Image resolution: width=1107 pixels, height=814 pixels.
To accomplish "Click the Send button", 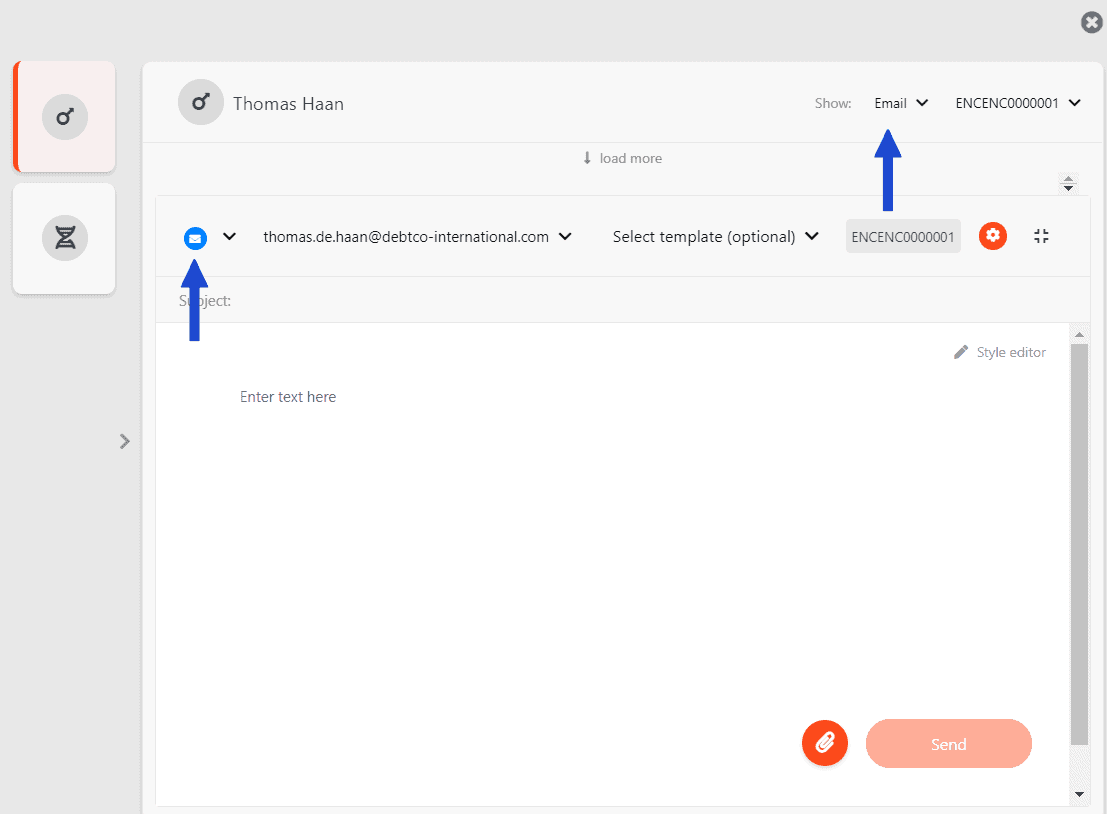I will [948, 743].
